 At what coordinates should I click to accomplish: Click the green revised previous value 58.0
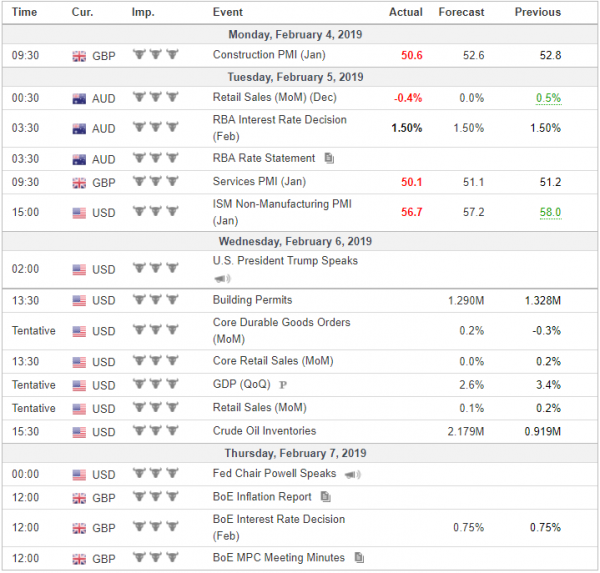pyautogui.click(x=550, y=212)
